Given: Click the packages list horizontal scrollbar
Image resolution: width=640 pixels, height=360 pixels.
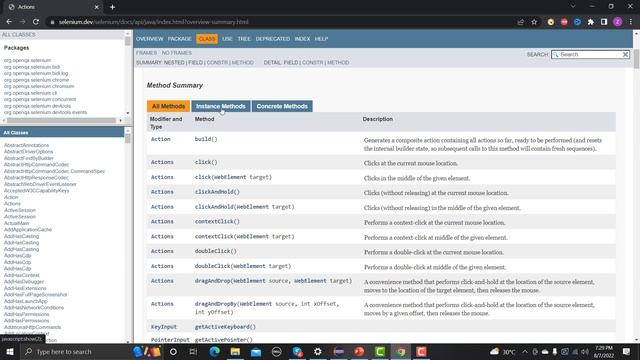Looking at the screenshot, I should coord(61,120).
